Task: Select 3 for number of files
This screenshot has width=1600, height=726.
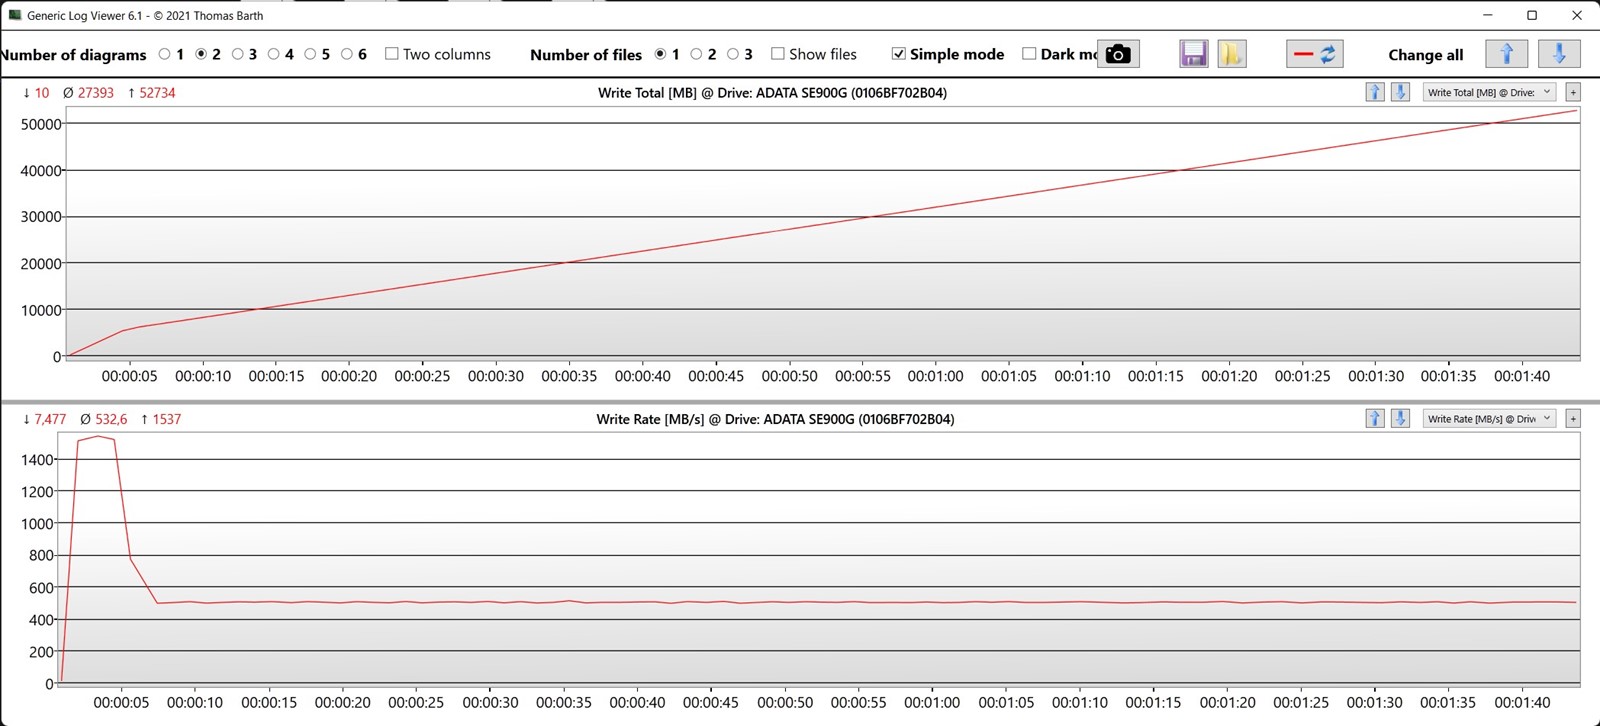Action: tap(733, 54)
